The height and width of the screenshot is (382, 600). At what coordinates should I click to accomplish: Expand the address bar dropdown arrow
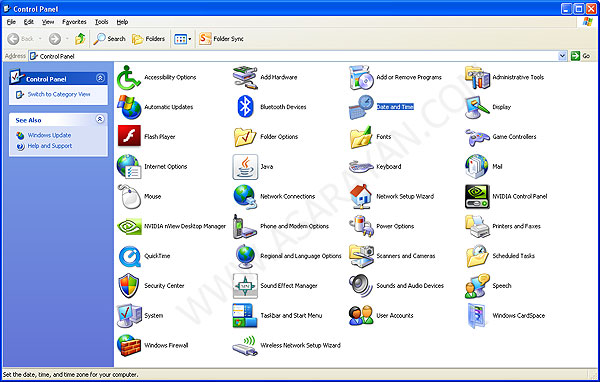point(562,56)
